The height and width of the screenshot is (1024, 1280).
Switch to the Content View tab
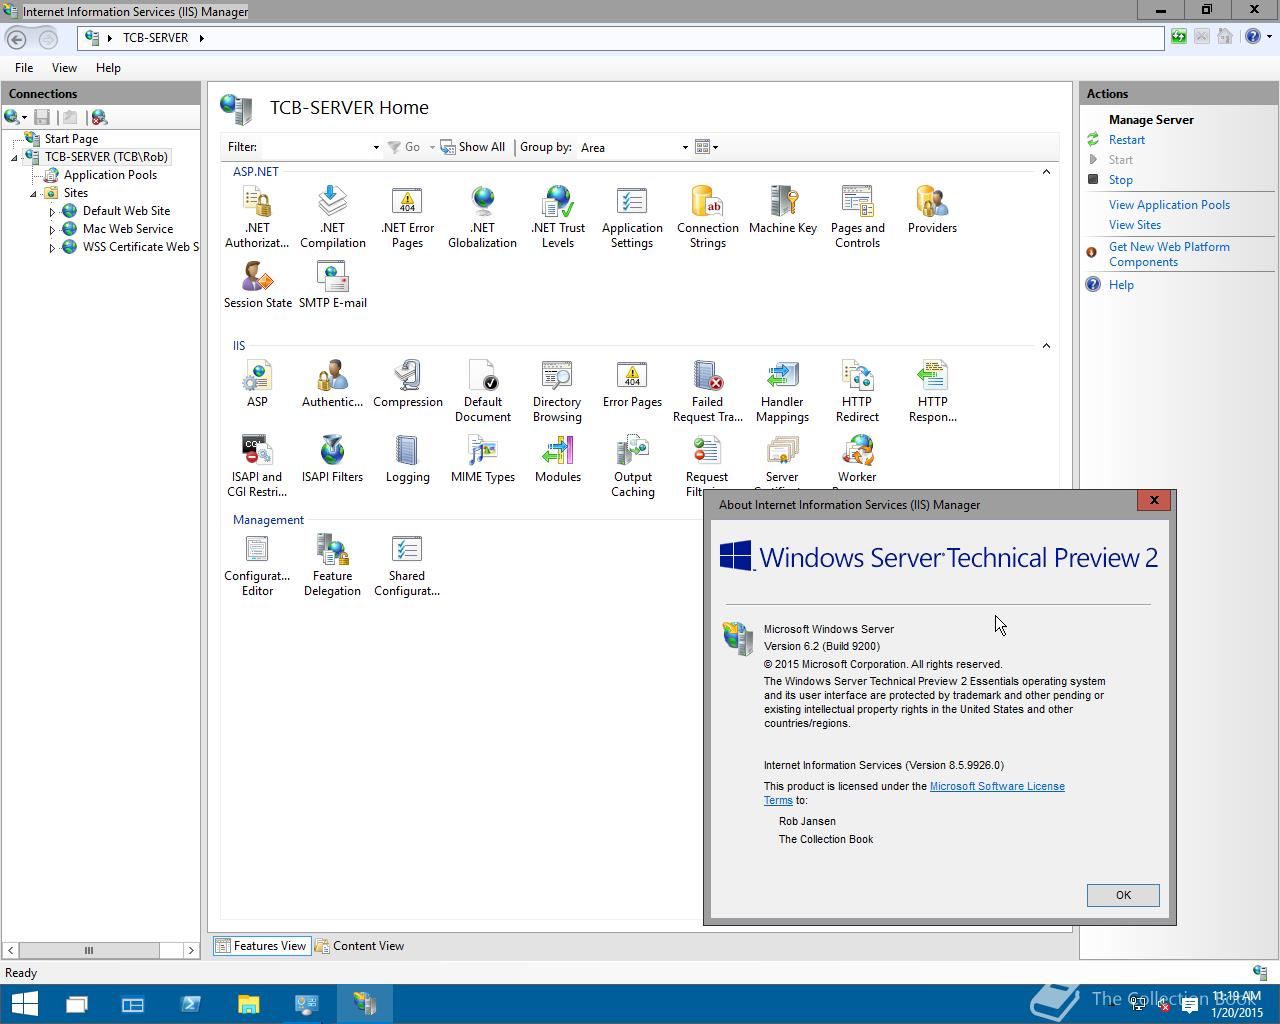click(360, 946)
